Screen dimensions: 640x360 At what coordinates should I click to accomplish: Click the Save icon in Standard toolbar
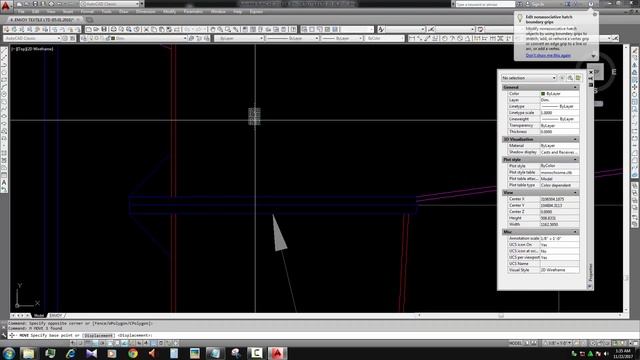(x=104, y=29)
